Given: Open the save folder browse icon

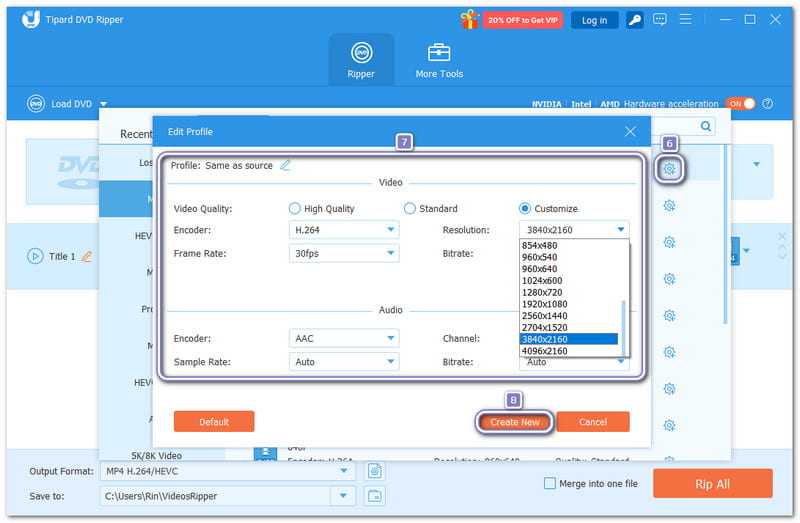Looking at the screenshot, I should (x=376, y=495).
